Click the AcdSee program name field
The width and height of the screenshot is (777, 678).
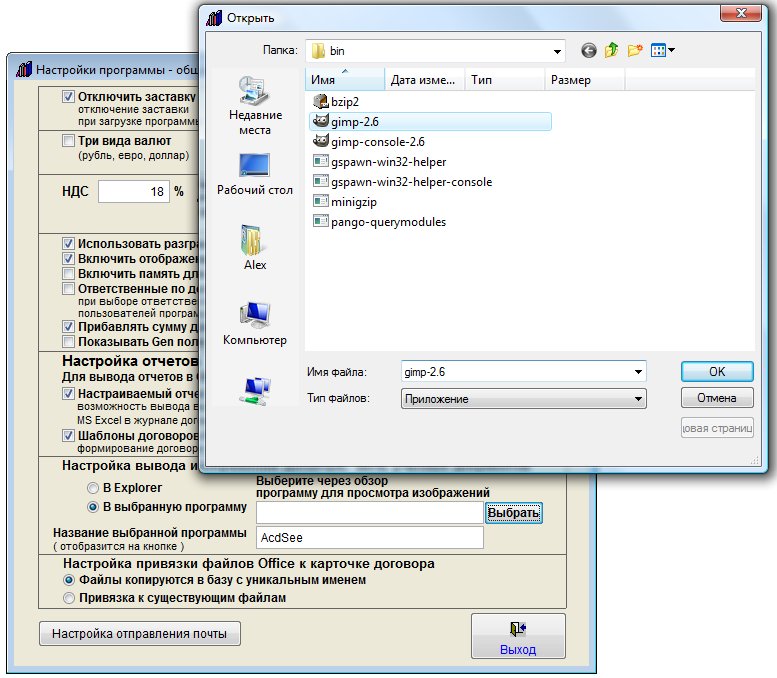click(x=370, y=538)
